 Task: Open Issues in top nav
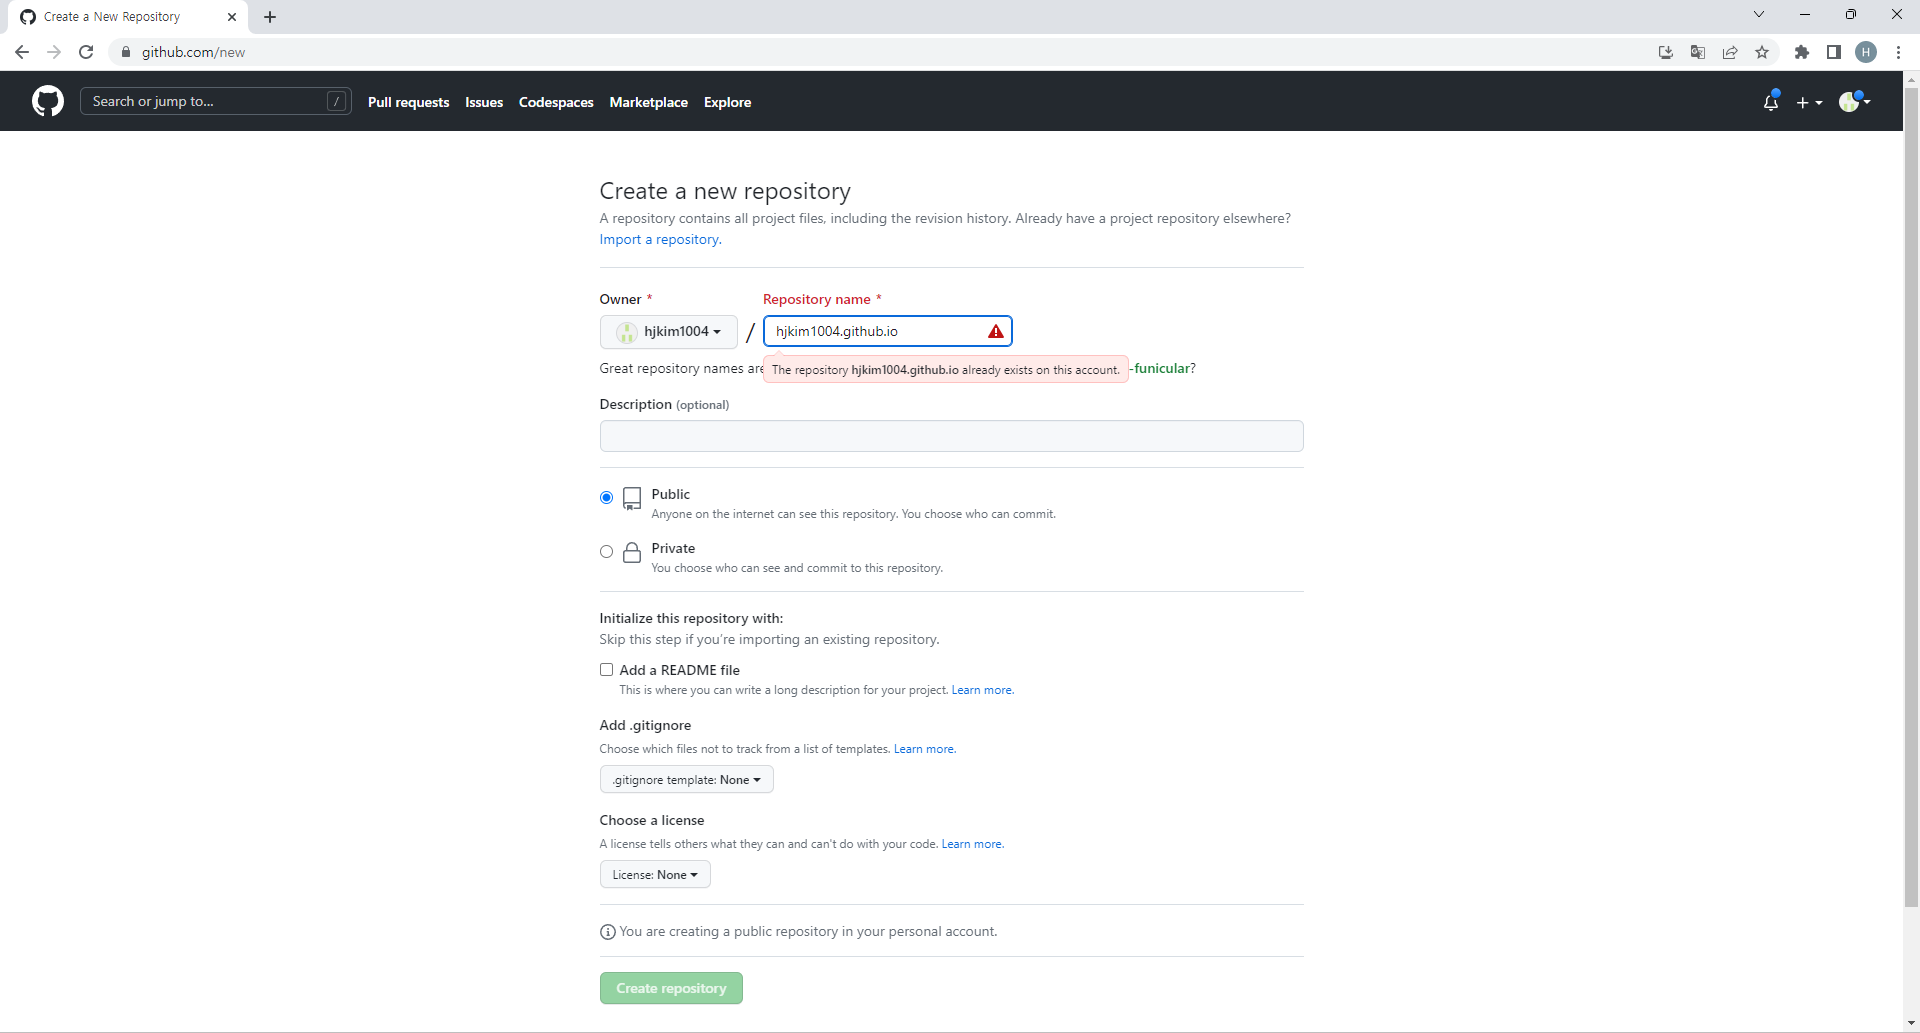pyautogui.click(x=484, y=102)
